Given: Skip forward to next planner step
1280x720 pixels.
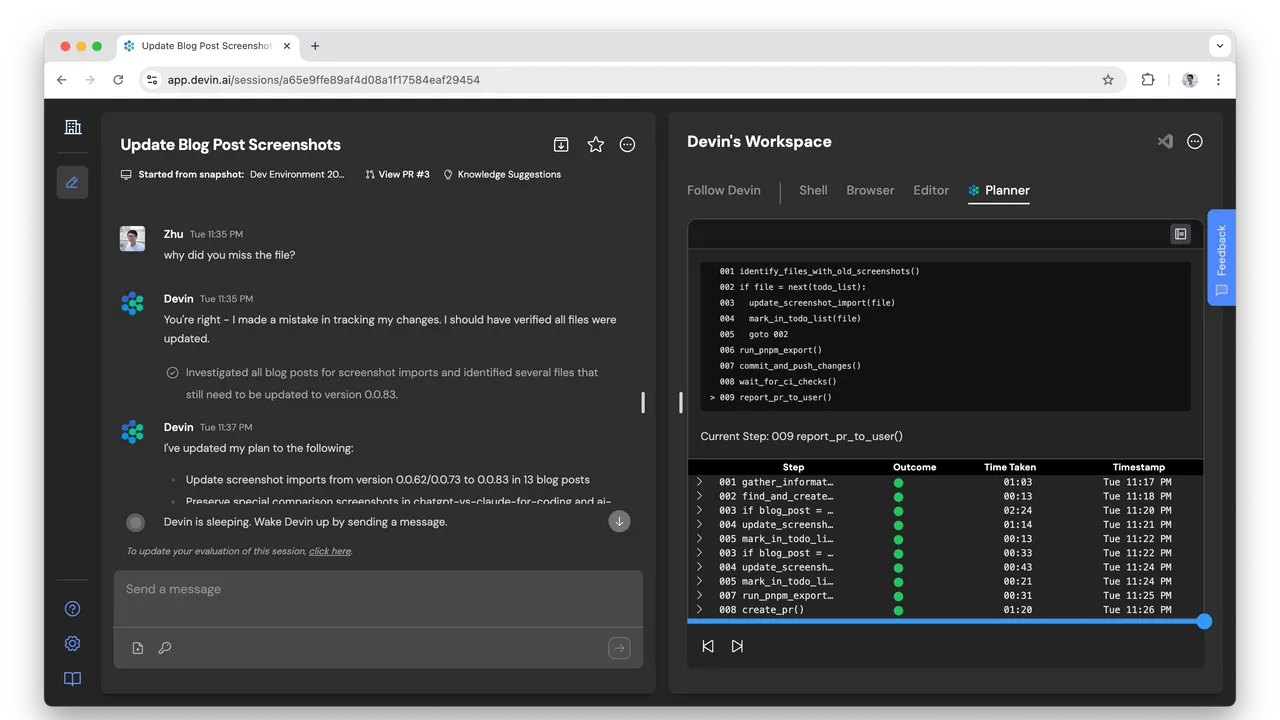Looking at the screenshot, I should (737, 647).
